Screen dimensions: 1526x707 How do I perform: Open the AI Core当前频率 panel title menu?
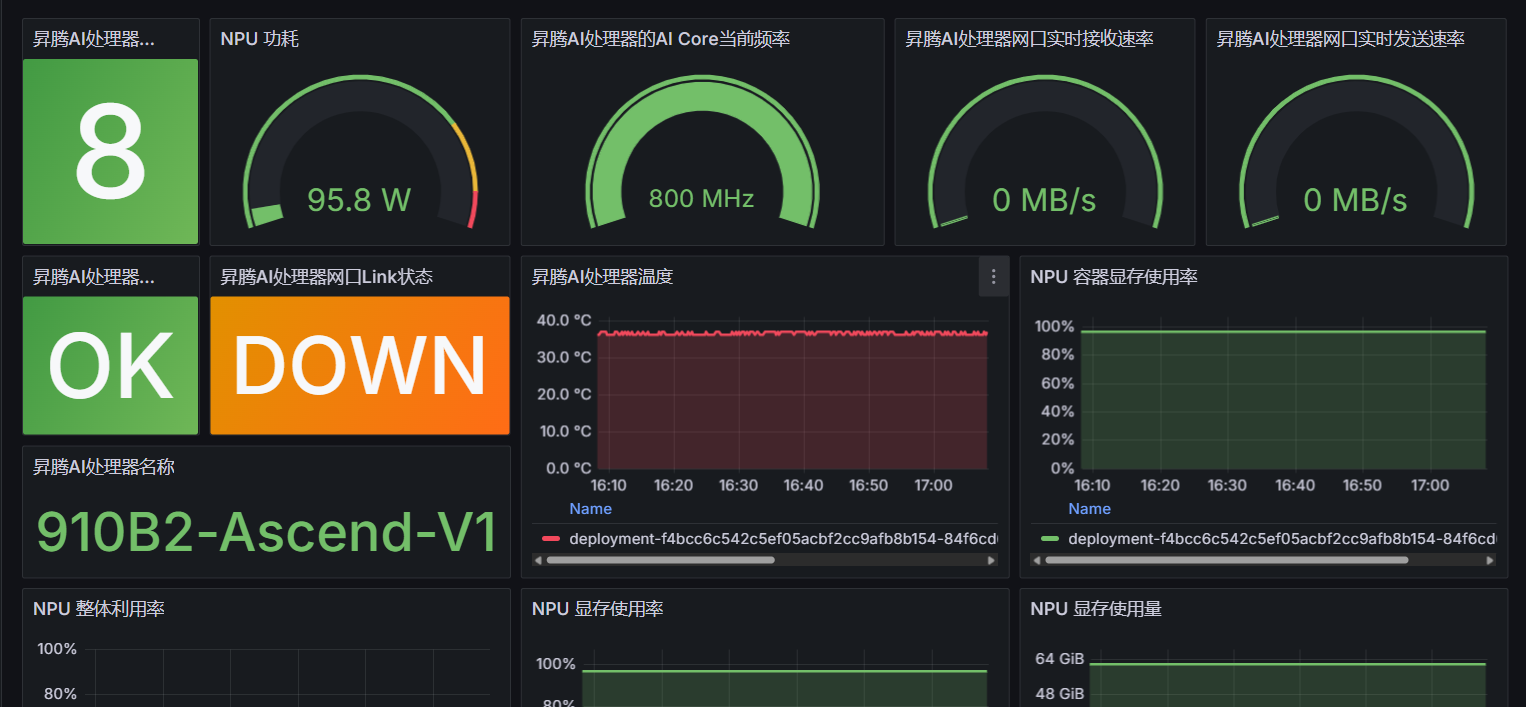pos(661,39)
